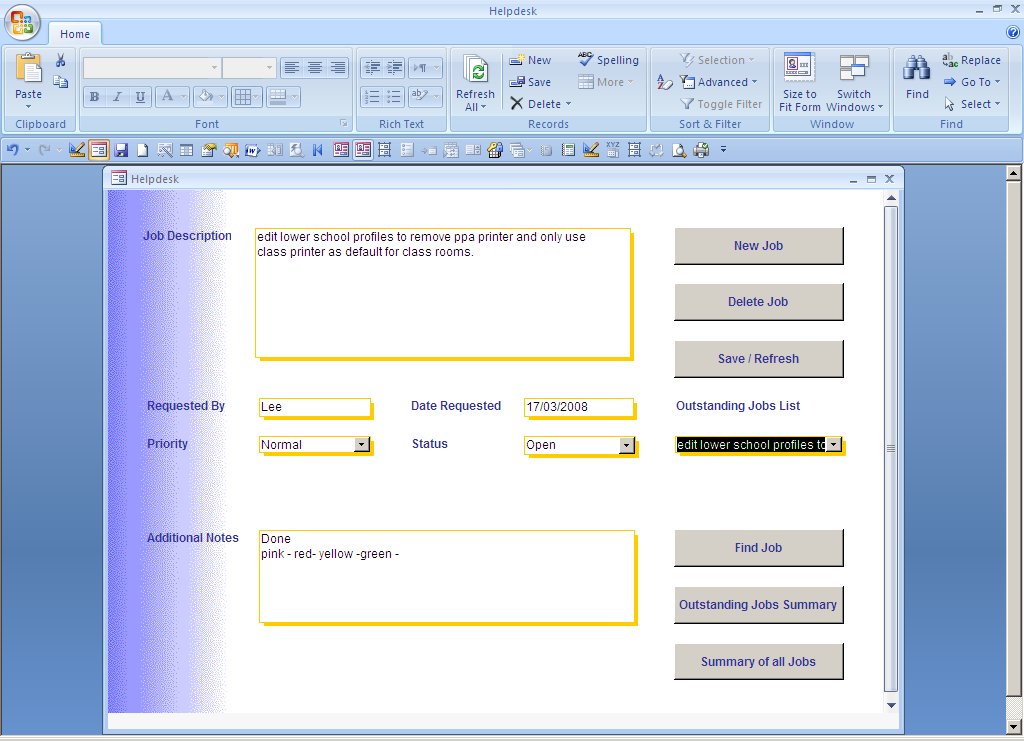
Task: Switch to the Home ribbon tab
Action: point(75,34)
